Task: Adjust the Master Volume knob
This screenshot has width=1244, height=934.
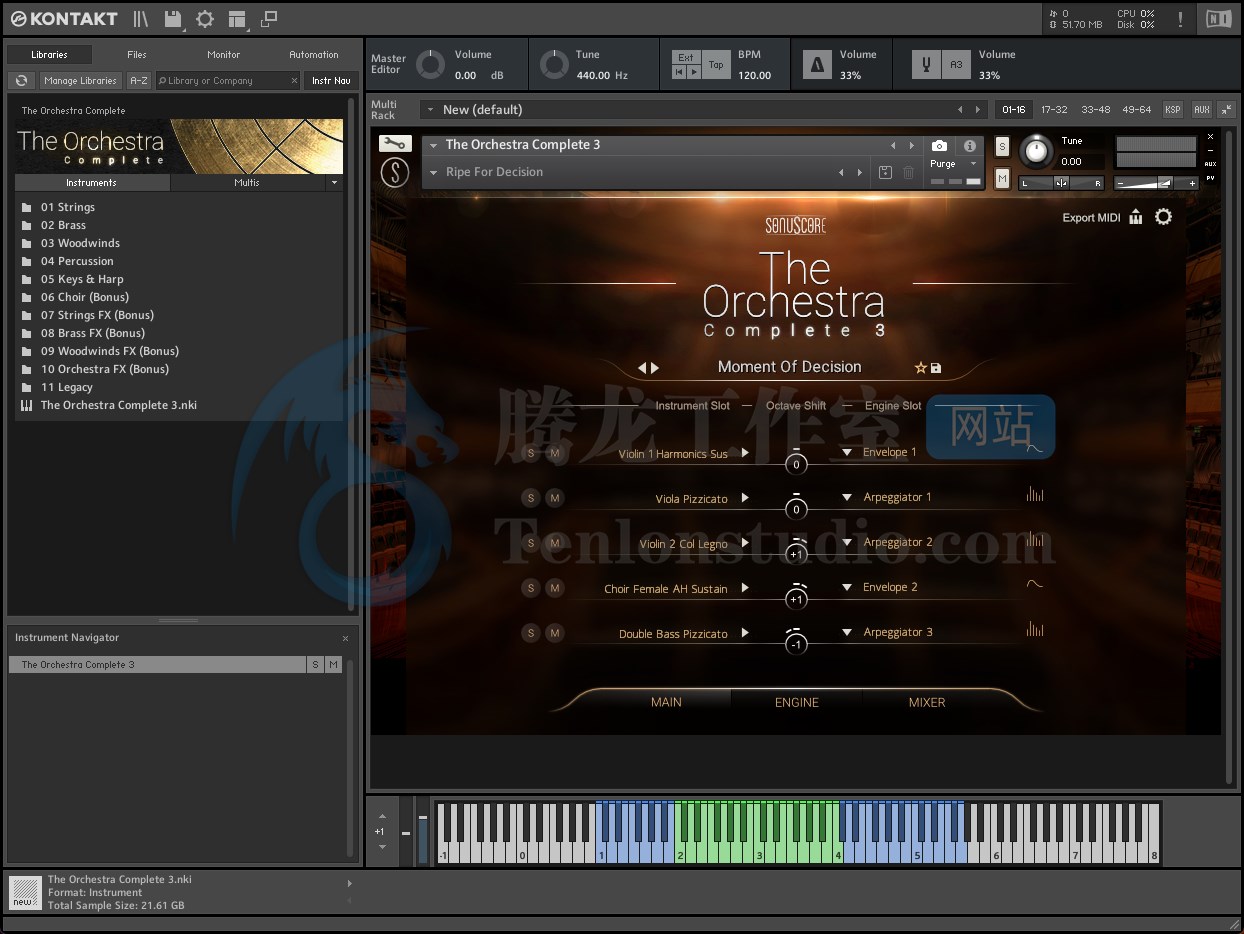Action: pos(430,65)
